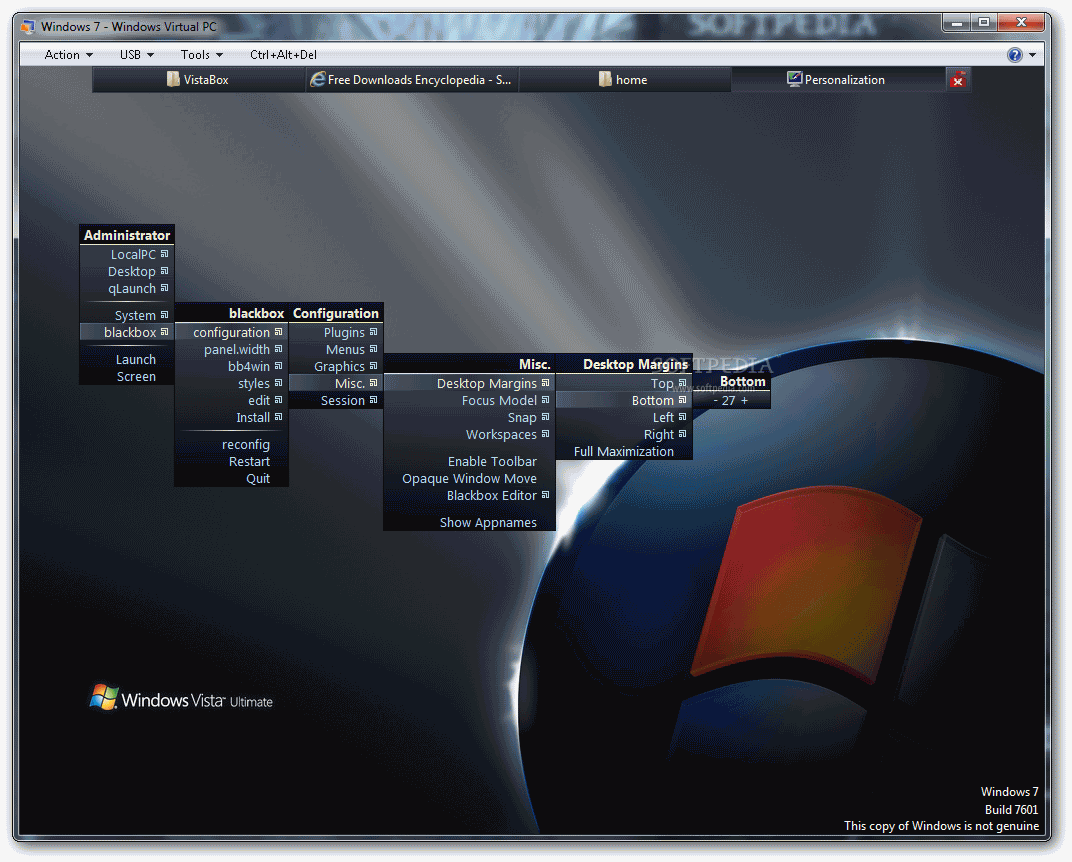
Task: Click the Configuration menu title
Action: 336,314
